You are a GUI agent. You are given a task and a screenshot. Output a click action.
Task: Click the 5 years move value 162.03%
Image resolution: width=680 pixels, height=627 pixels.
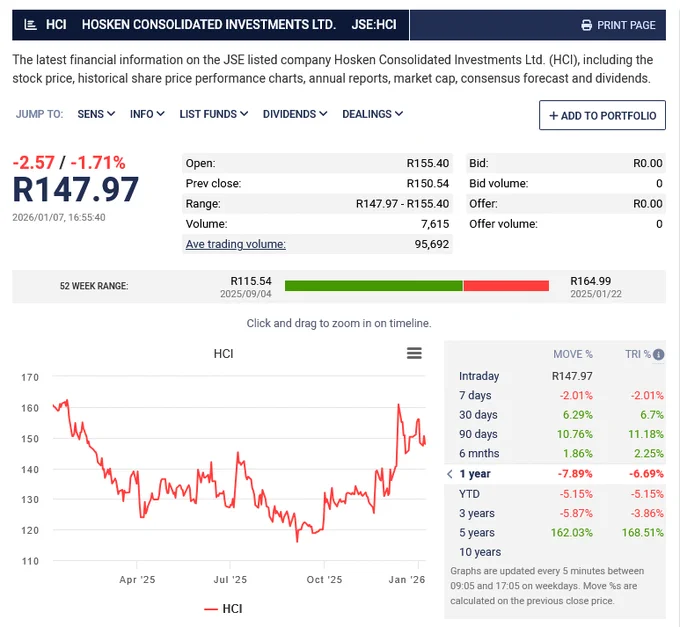[572, 532]
